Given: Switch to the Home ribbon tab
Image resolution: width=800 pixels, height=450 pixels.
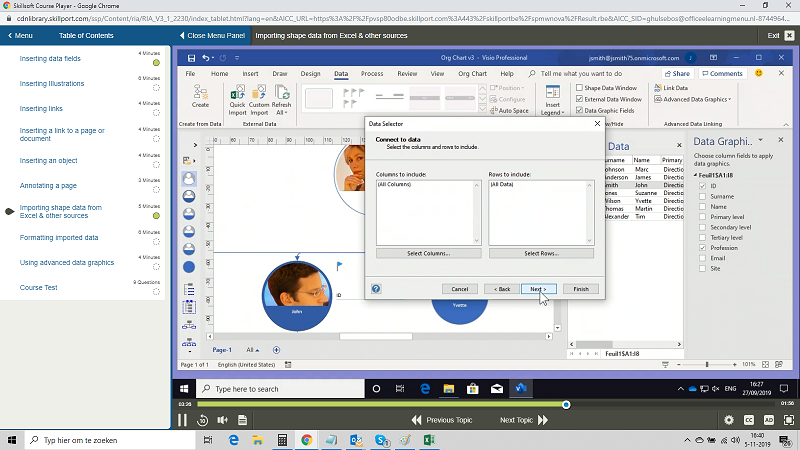Looking at the screenshot, I should tap(219, 73).
